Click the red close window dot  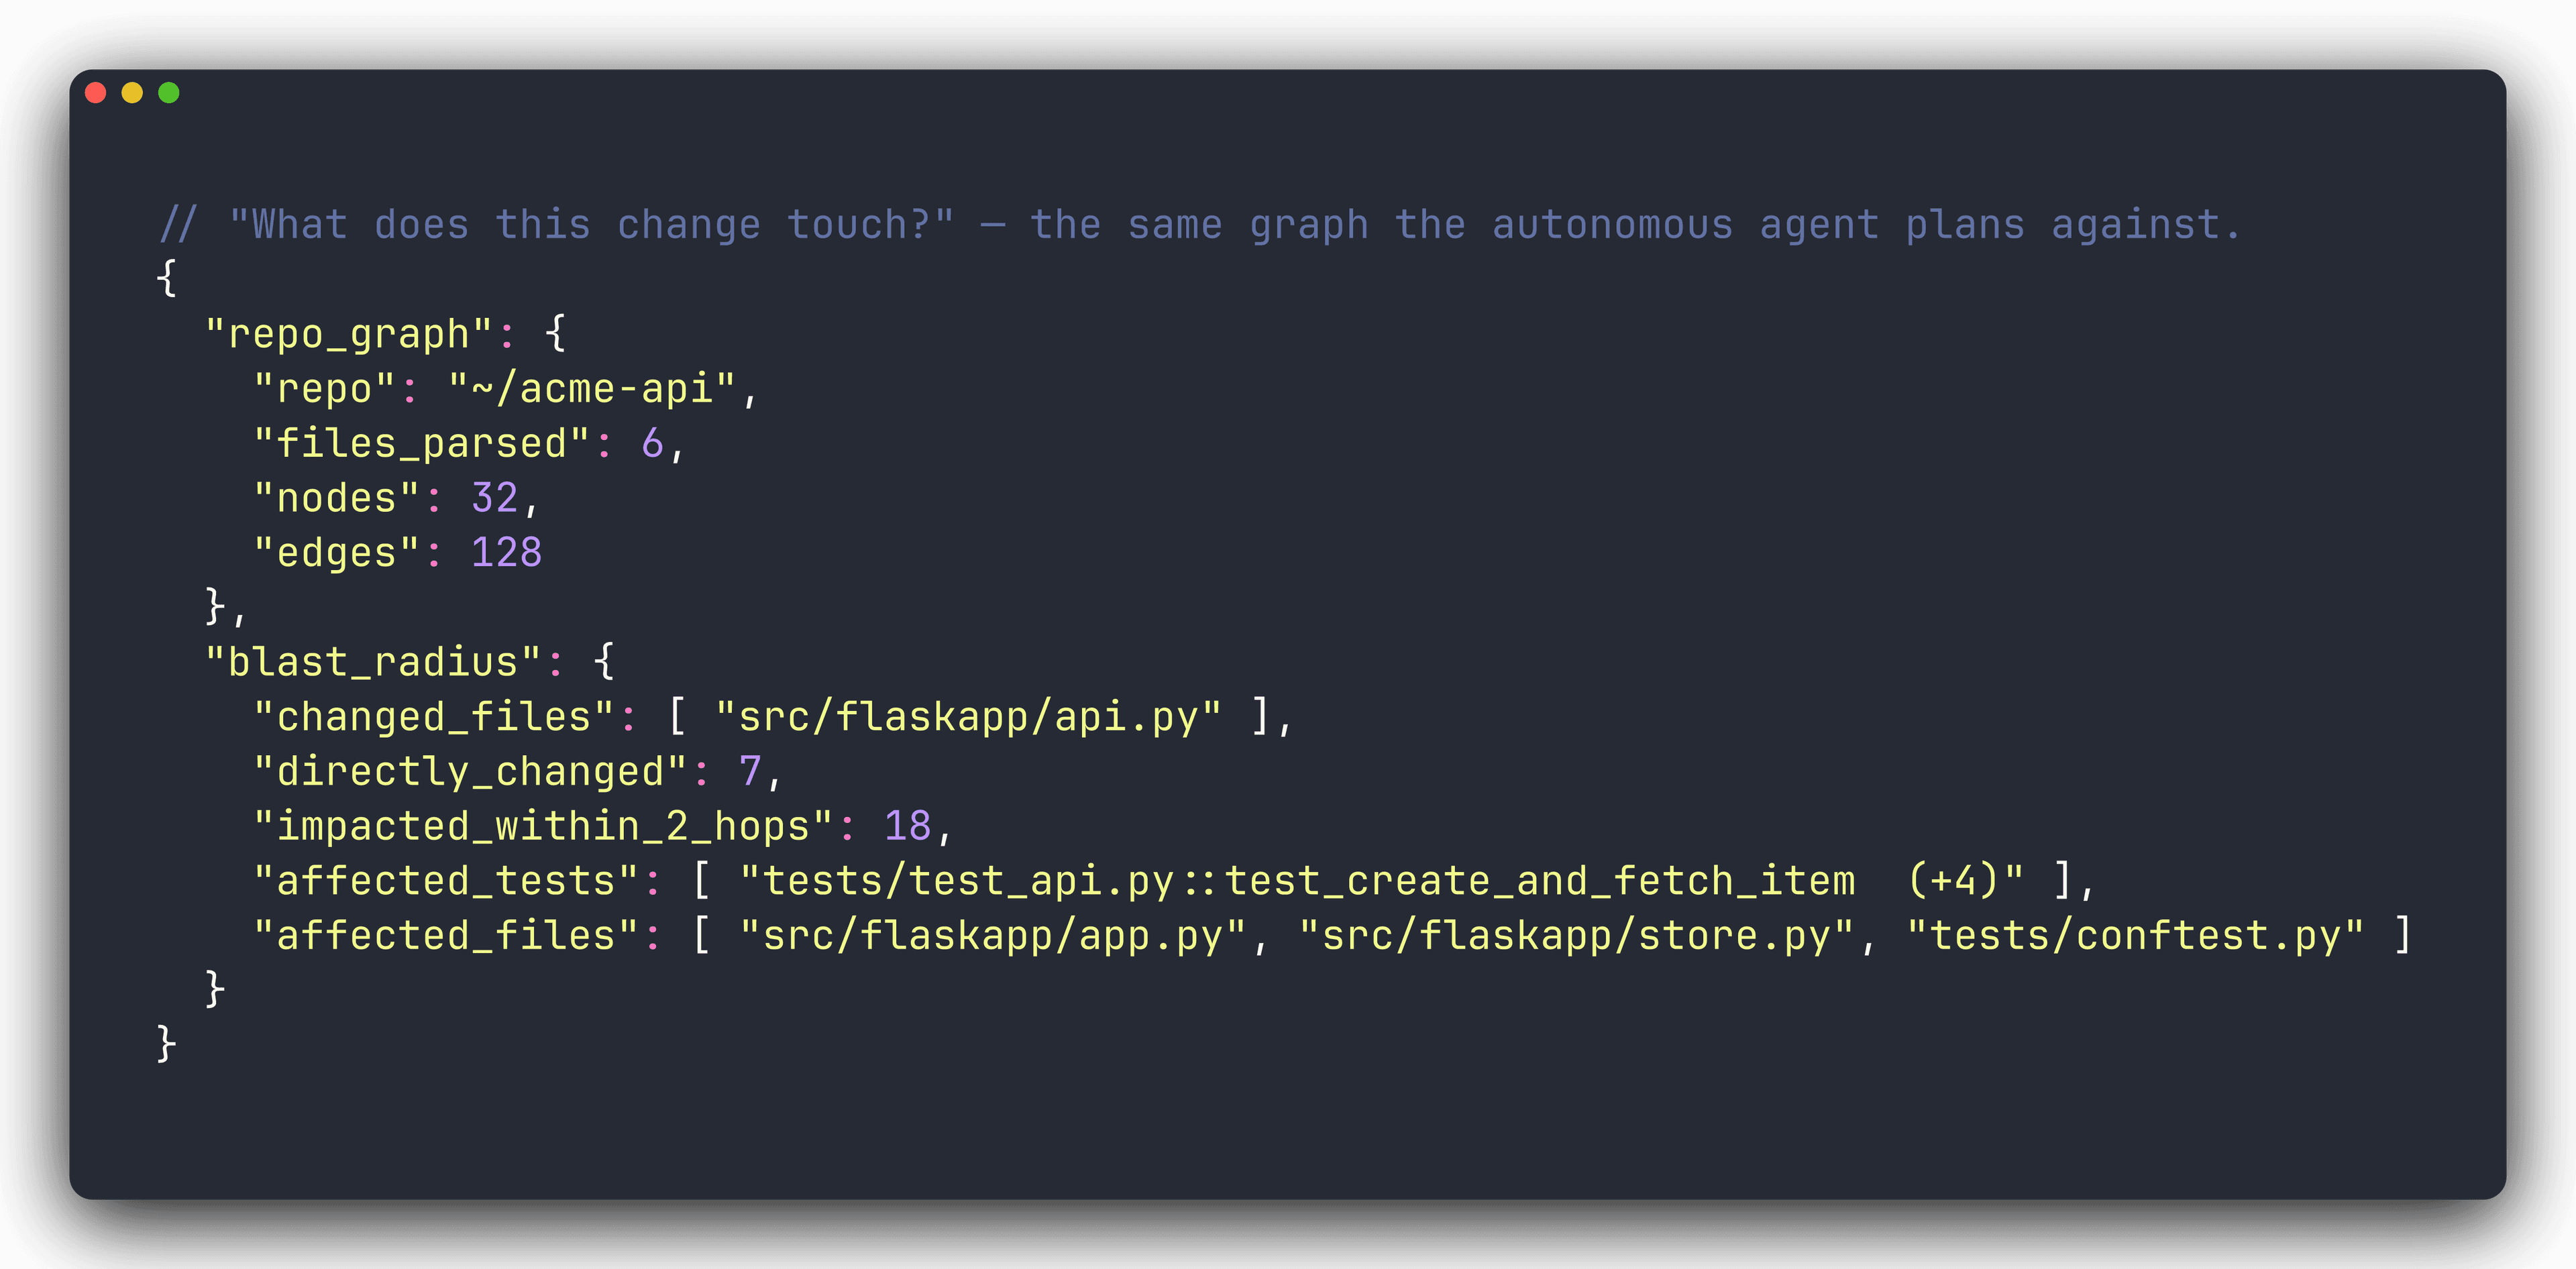click(x=96, y=93)
